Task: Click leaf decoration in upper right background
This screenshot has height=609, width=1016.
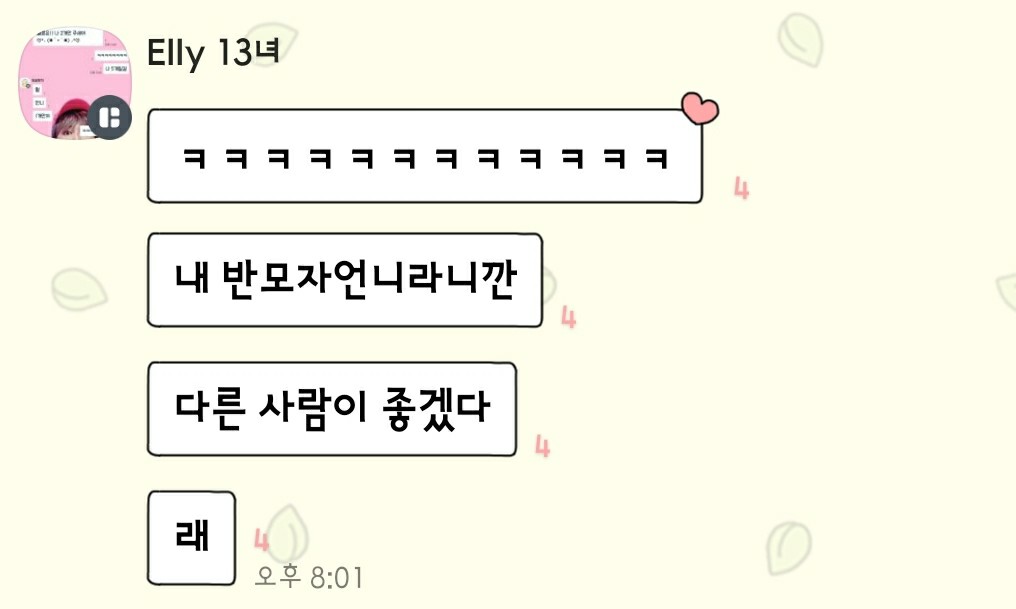Action: [800, 40]
